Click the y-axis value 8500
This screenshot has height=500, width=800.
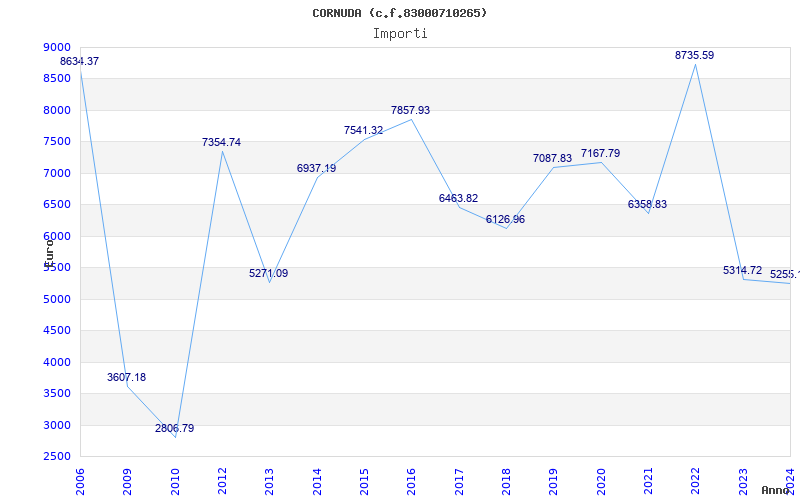[x=57, y=79]
